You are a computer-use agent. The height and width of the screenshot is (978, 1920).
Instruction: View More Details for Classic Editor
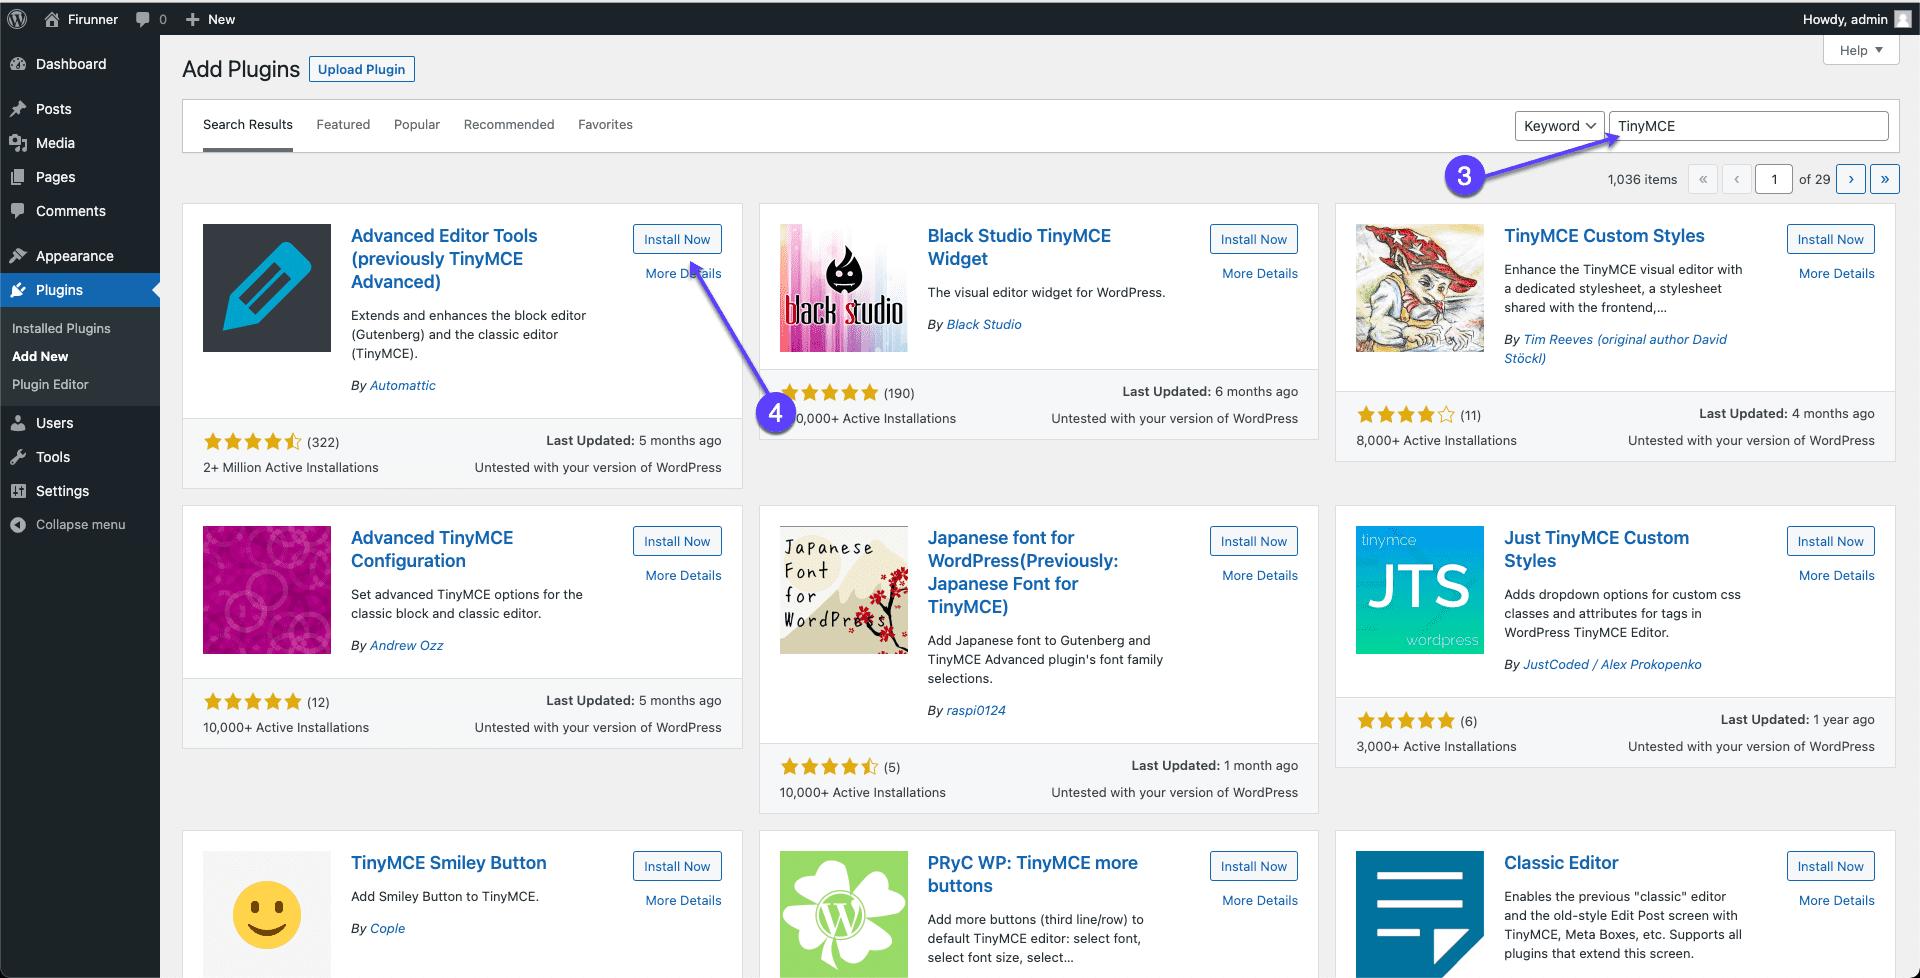1836,900
